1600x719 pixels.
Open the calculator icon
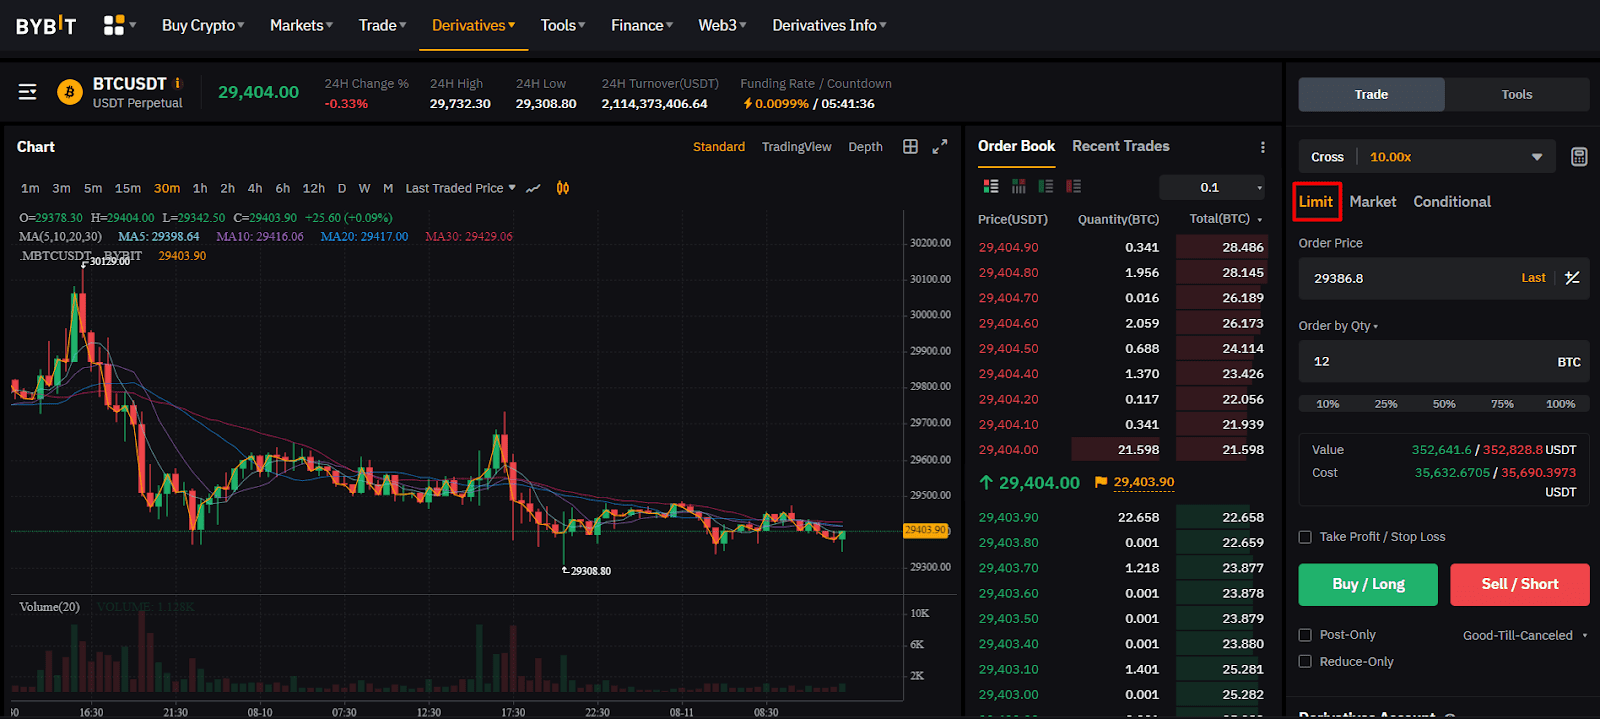pyautogui.click(x=1579, y=157)
